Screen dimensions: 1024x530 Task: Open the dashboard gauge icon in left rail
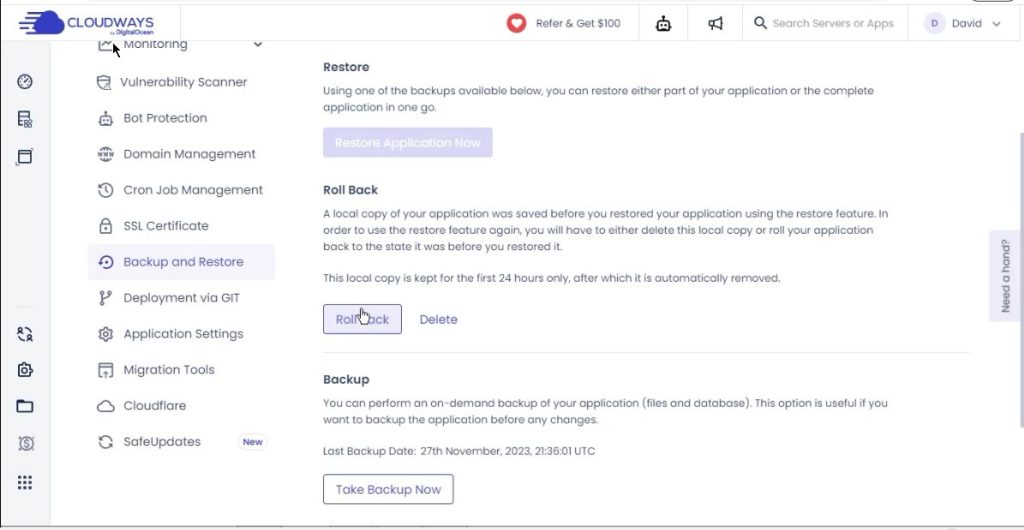25,82
